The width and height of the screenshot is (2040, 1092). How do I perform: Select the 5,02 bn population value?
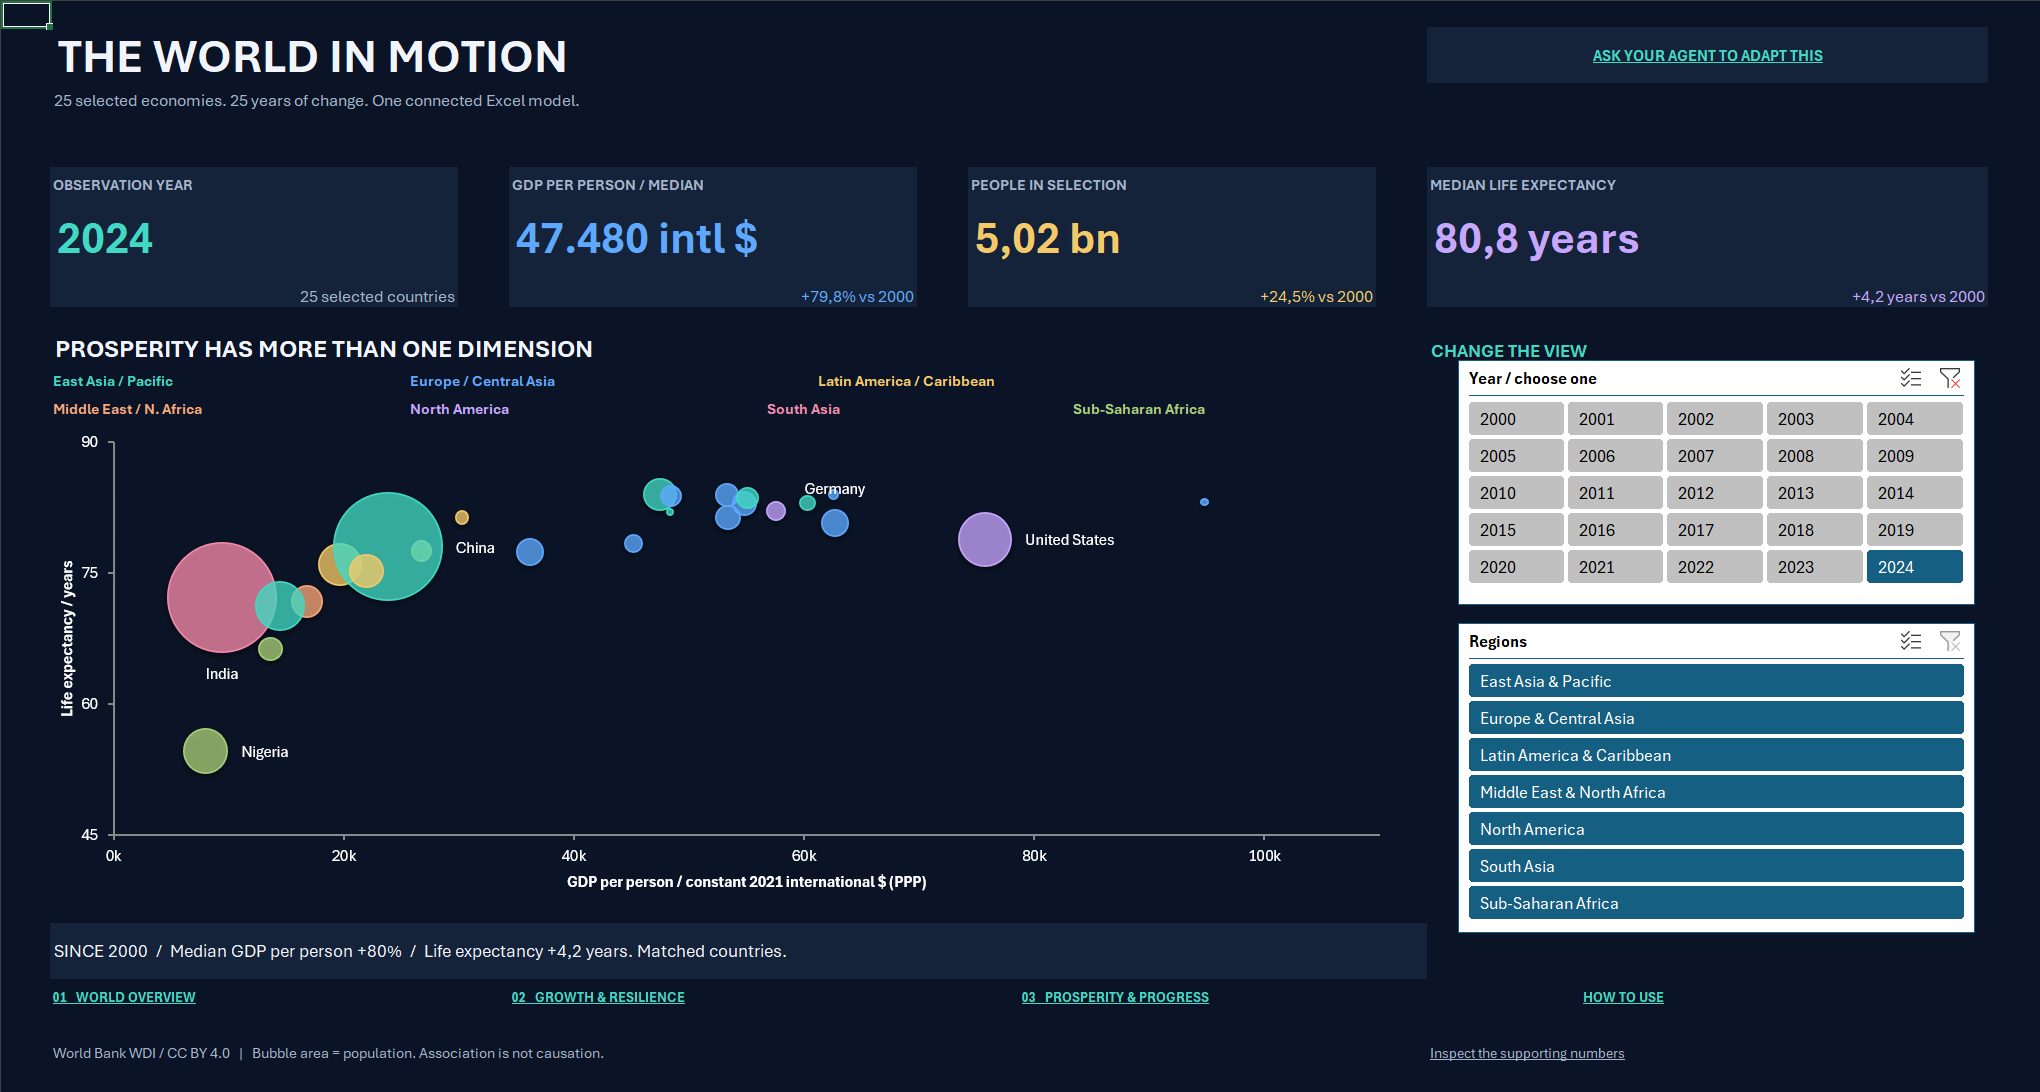1047,239
